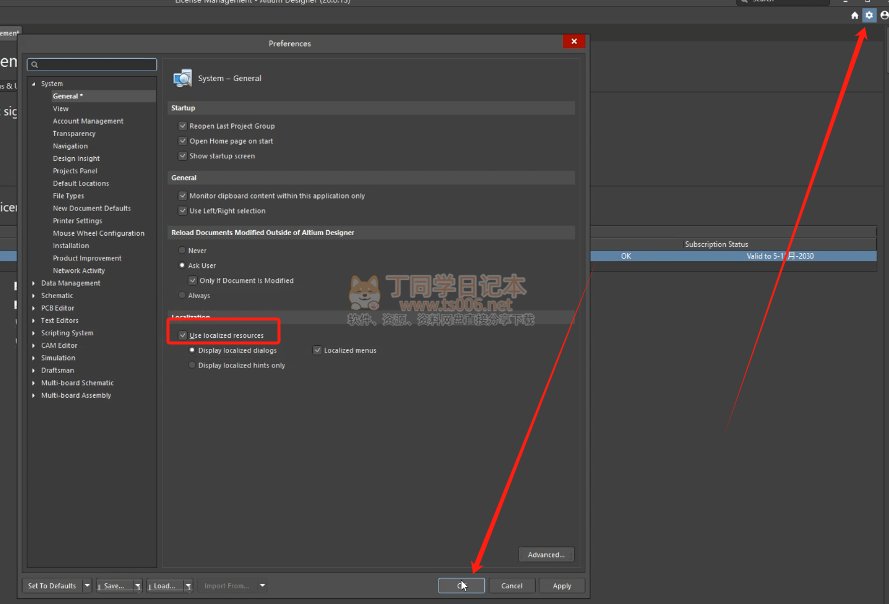Select the Always reload option
Image resolution: width=889 pixels, height=604 pixels.
(x=182, y=295)
